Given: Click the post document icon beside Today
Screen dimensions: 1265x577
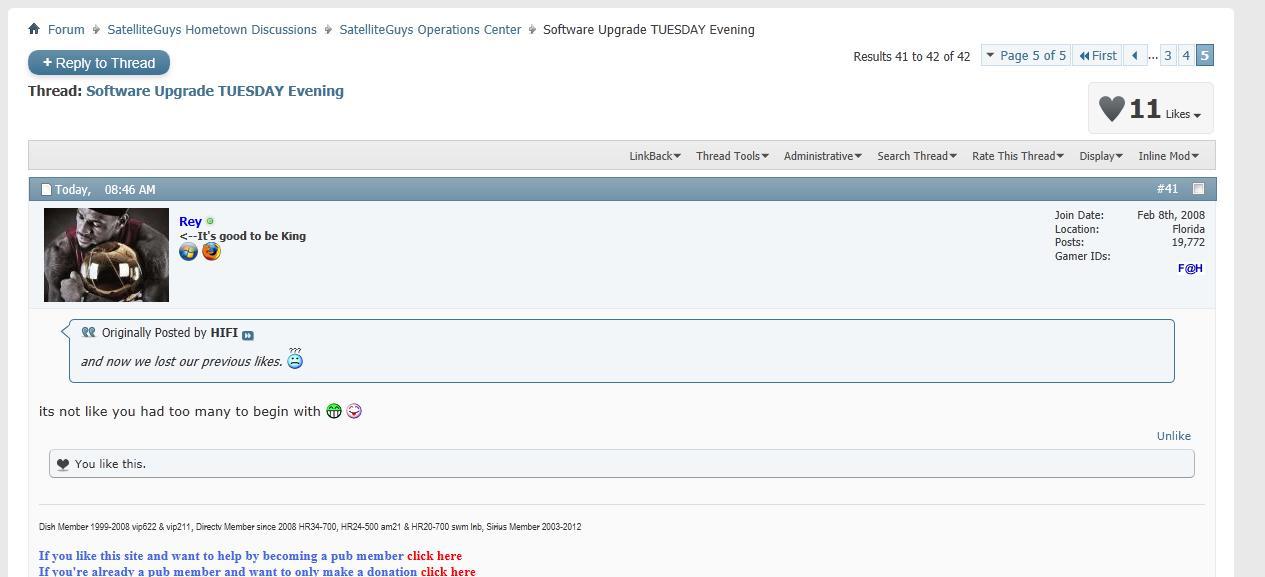Looking at the screenshot, I should click(x=45, y=189).
